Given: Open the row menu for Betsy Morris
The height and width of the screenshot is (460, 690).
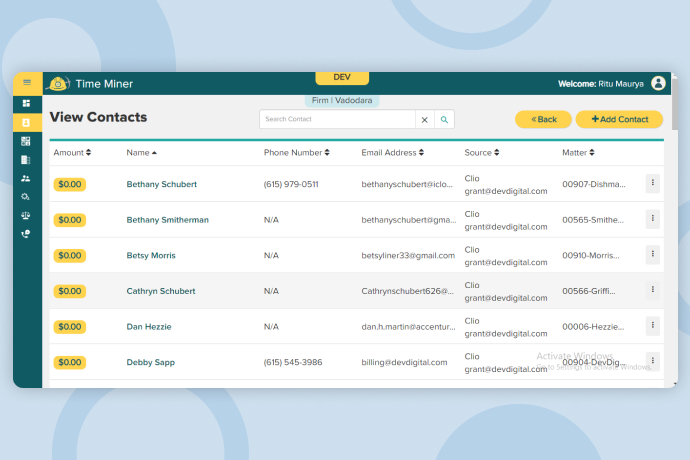Looking at the screenshot, I should [x=653, y=254].
